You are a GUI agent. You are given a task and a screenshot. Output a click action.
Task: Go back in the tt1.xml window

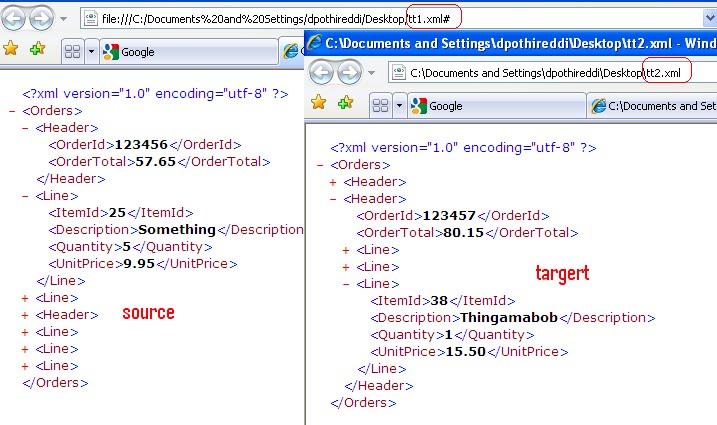13,19
